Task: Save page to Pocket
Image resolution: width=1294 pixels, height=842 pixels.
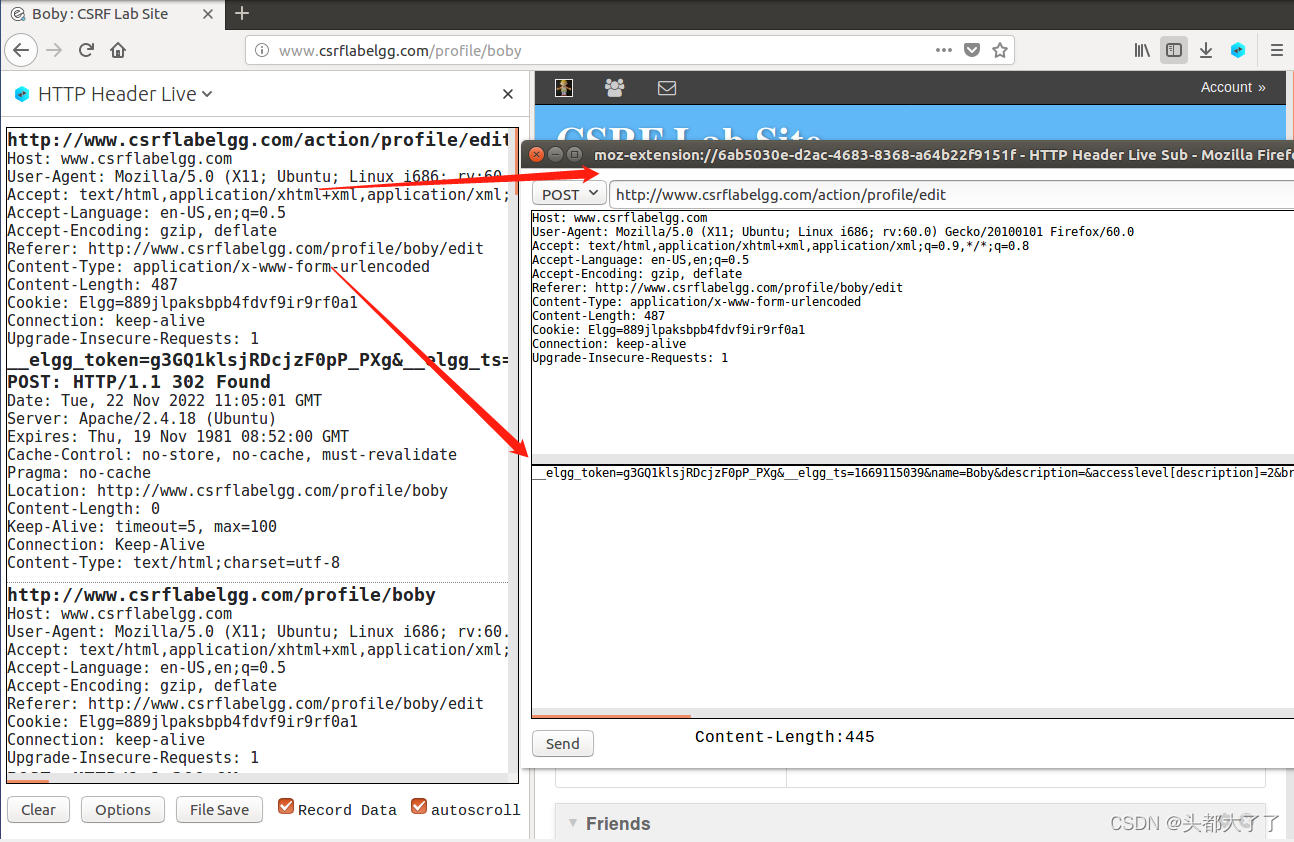Action: pyautogui.click(x=971, y=49)
